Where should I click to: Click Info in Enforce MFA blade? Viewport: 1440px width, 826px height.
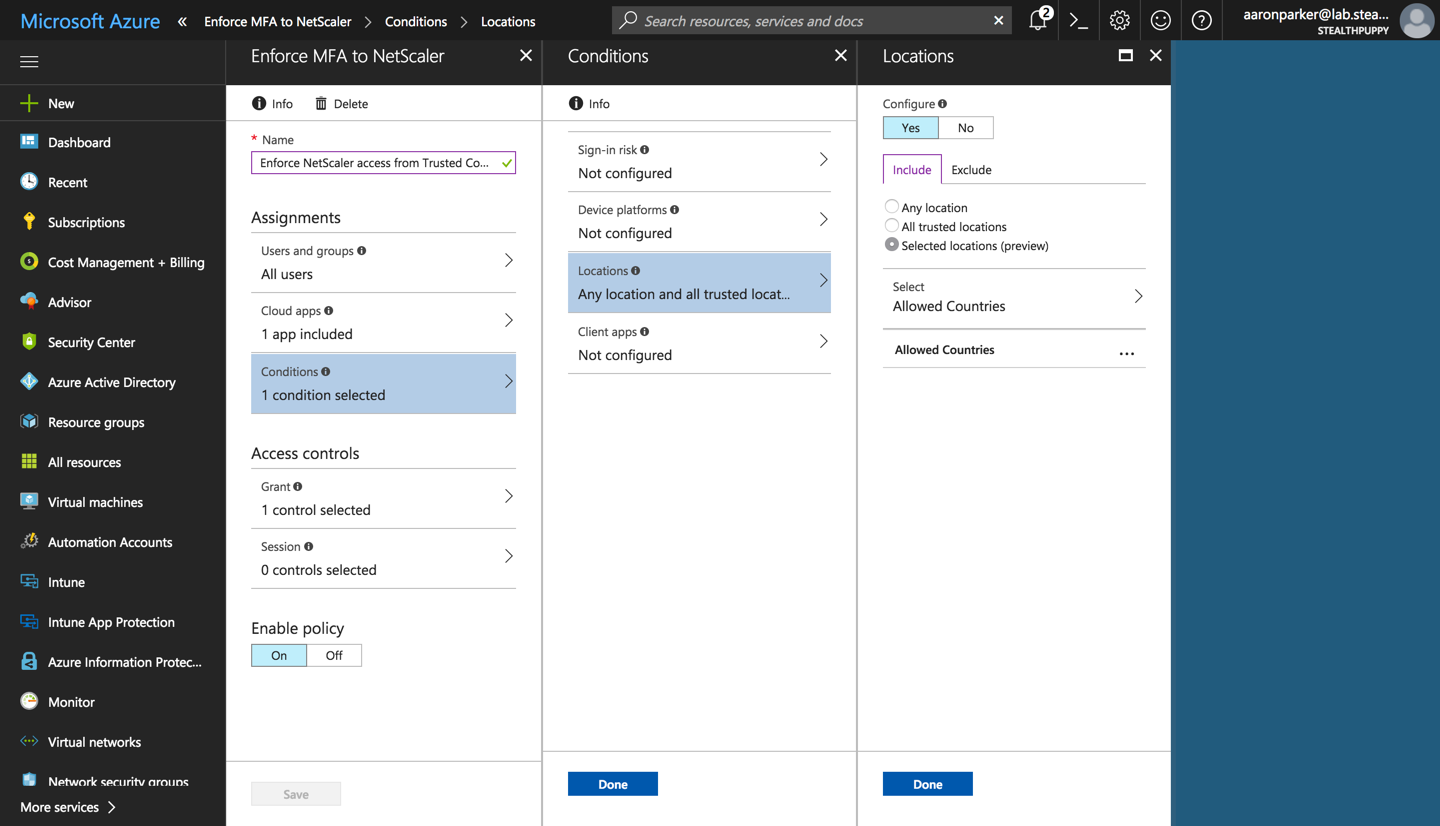click(273, 104)
